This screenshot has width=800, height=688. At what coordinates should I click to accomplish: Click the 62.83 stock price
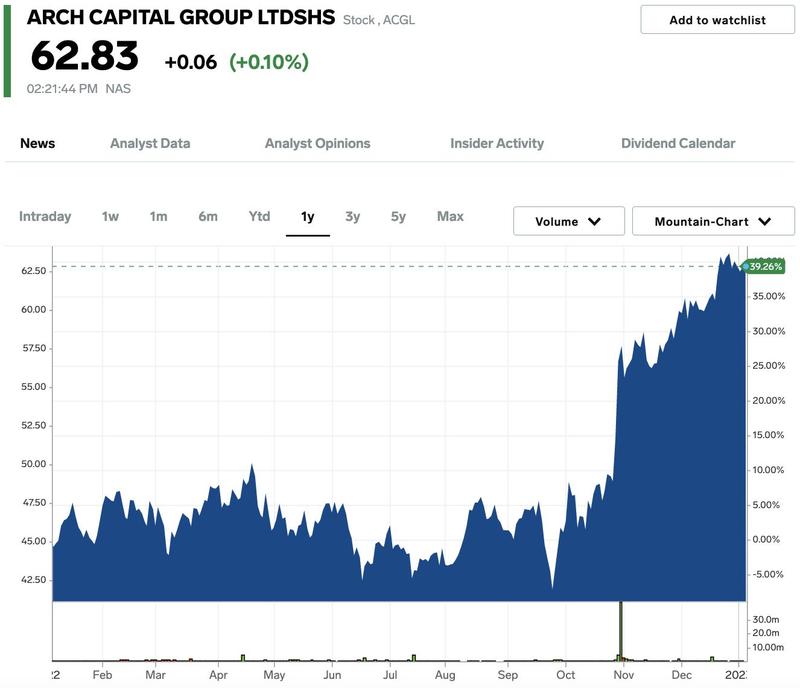[85, 56]
